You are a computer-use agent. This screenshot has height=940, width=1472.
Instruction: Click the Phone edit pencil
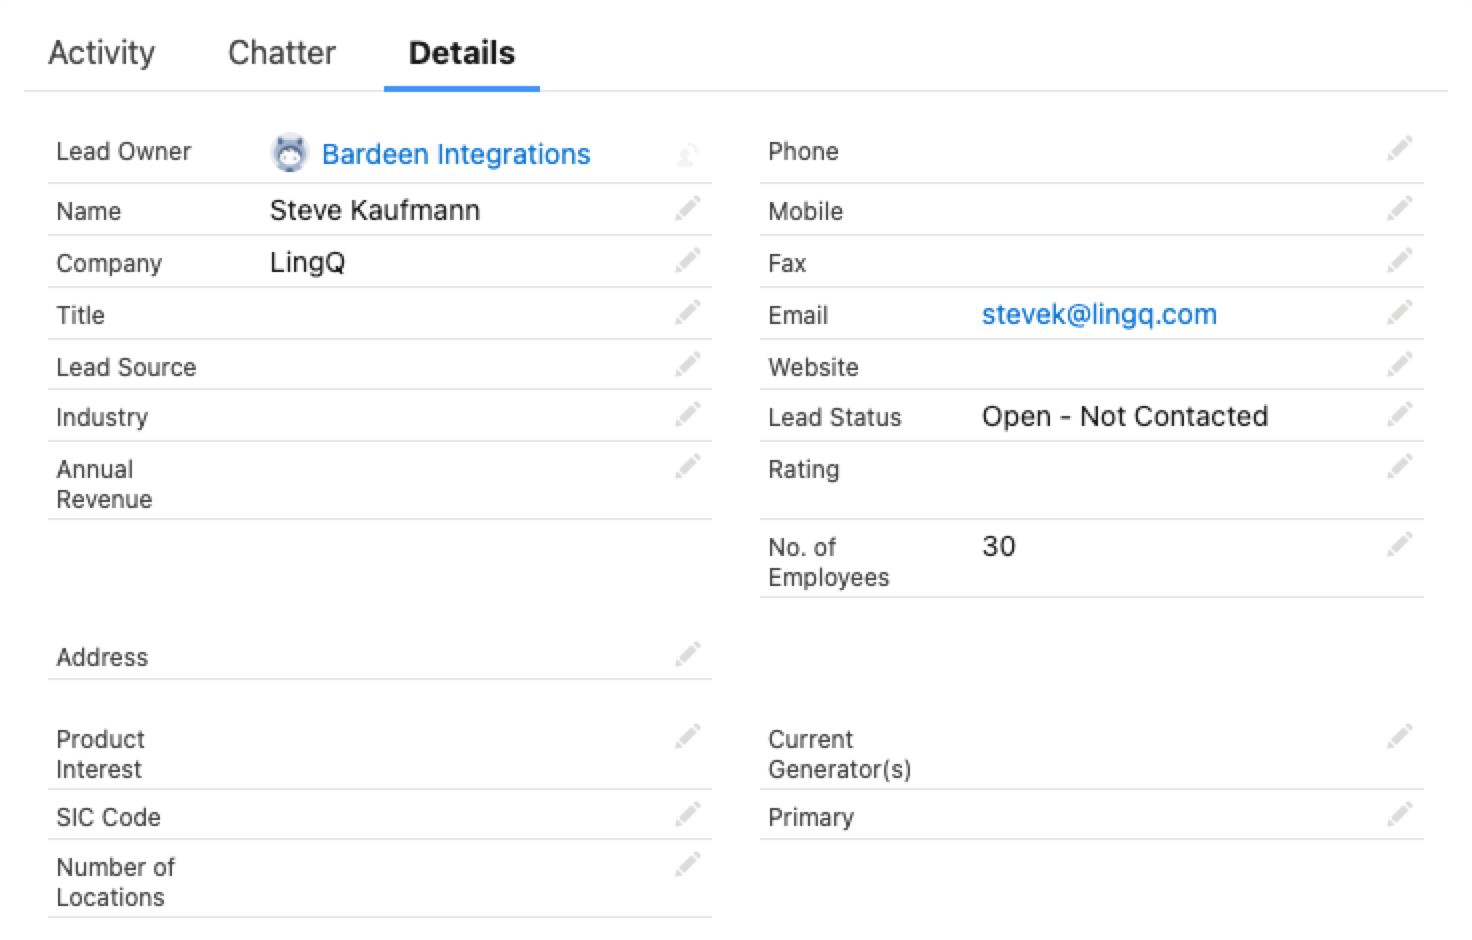(1400, 148)
